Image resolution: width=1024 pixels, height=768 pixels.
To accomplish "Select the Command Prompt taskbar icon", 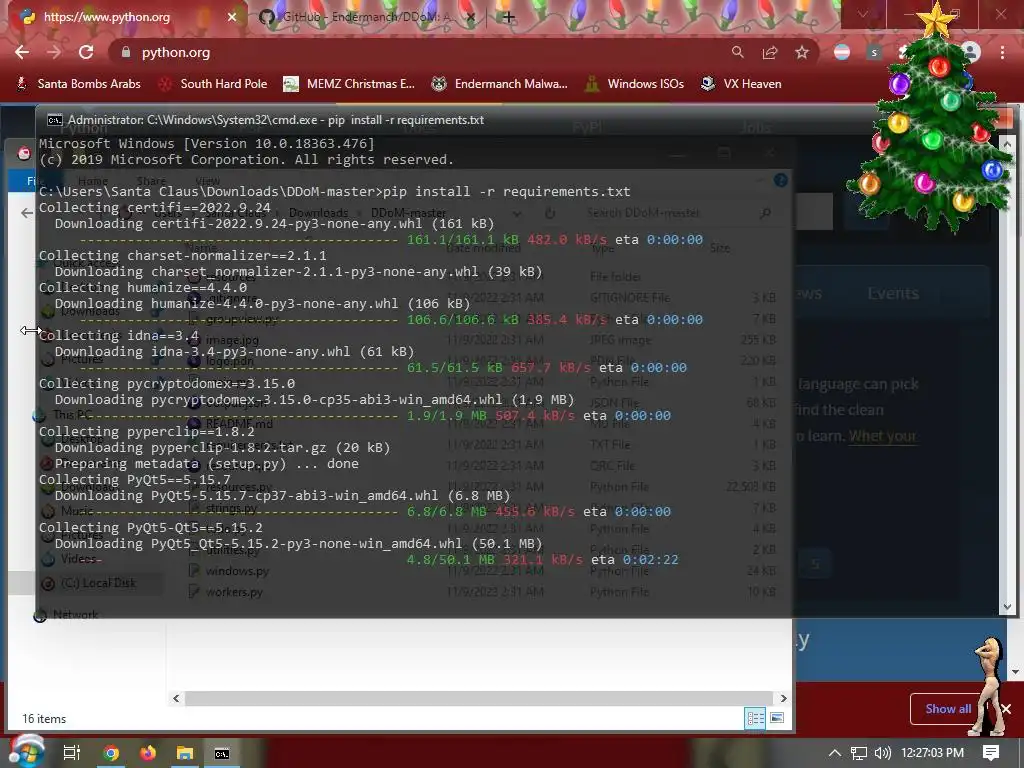I will point(222,753).
